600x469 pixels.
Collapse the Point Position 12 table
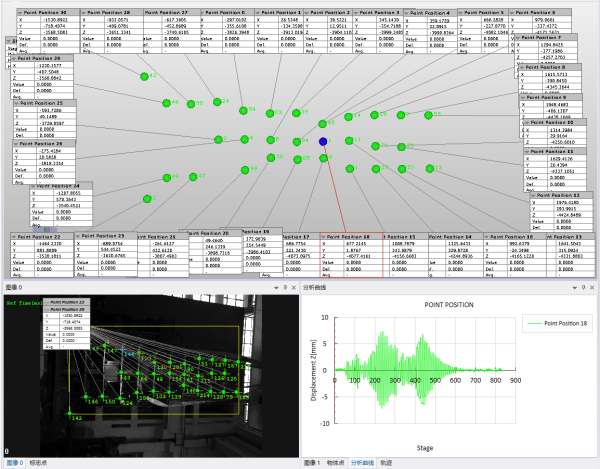point(533,195)
